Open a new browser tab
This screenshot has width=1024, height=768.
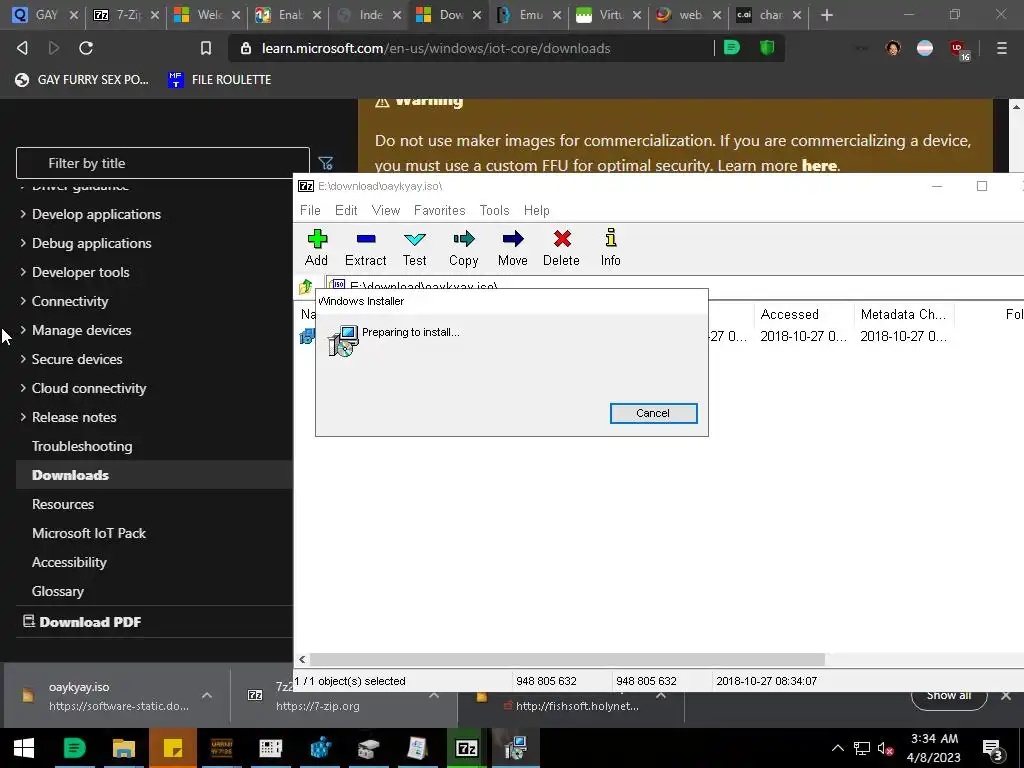click(x=827, y=14)
